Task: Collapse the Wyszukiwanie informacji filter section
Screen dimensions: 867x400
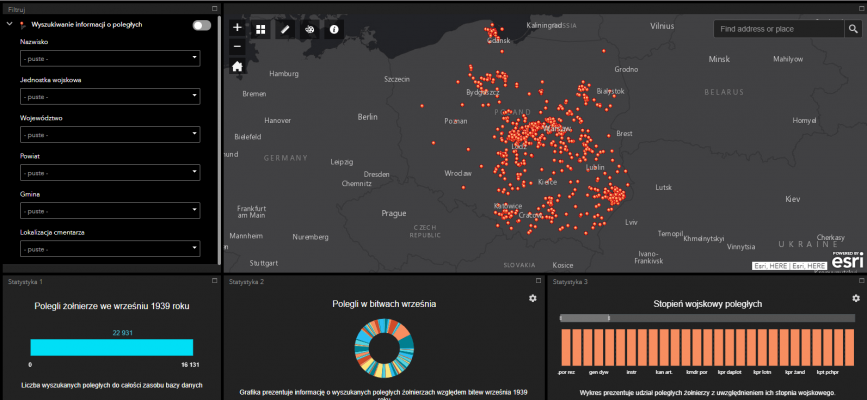Action: 11,25
